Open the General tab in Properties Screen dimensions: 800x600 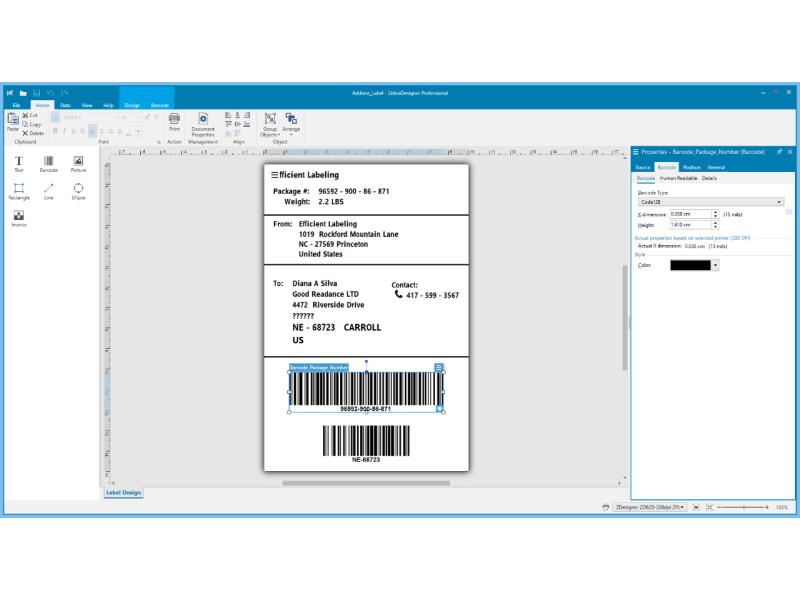click(x=716, y=167)
